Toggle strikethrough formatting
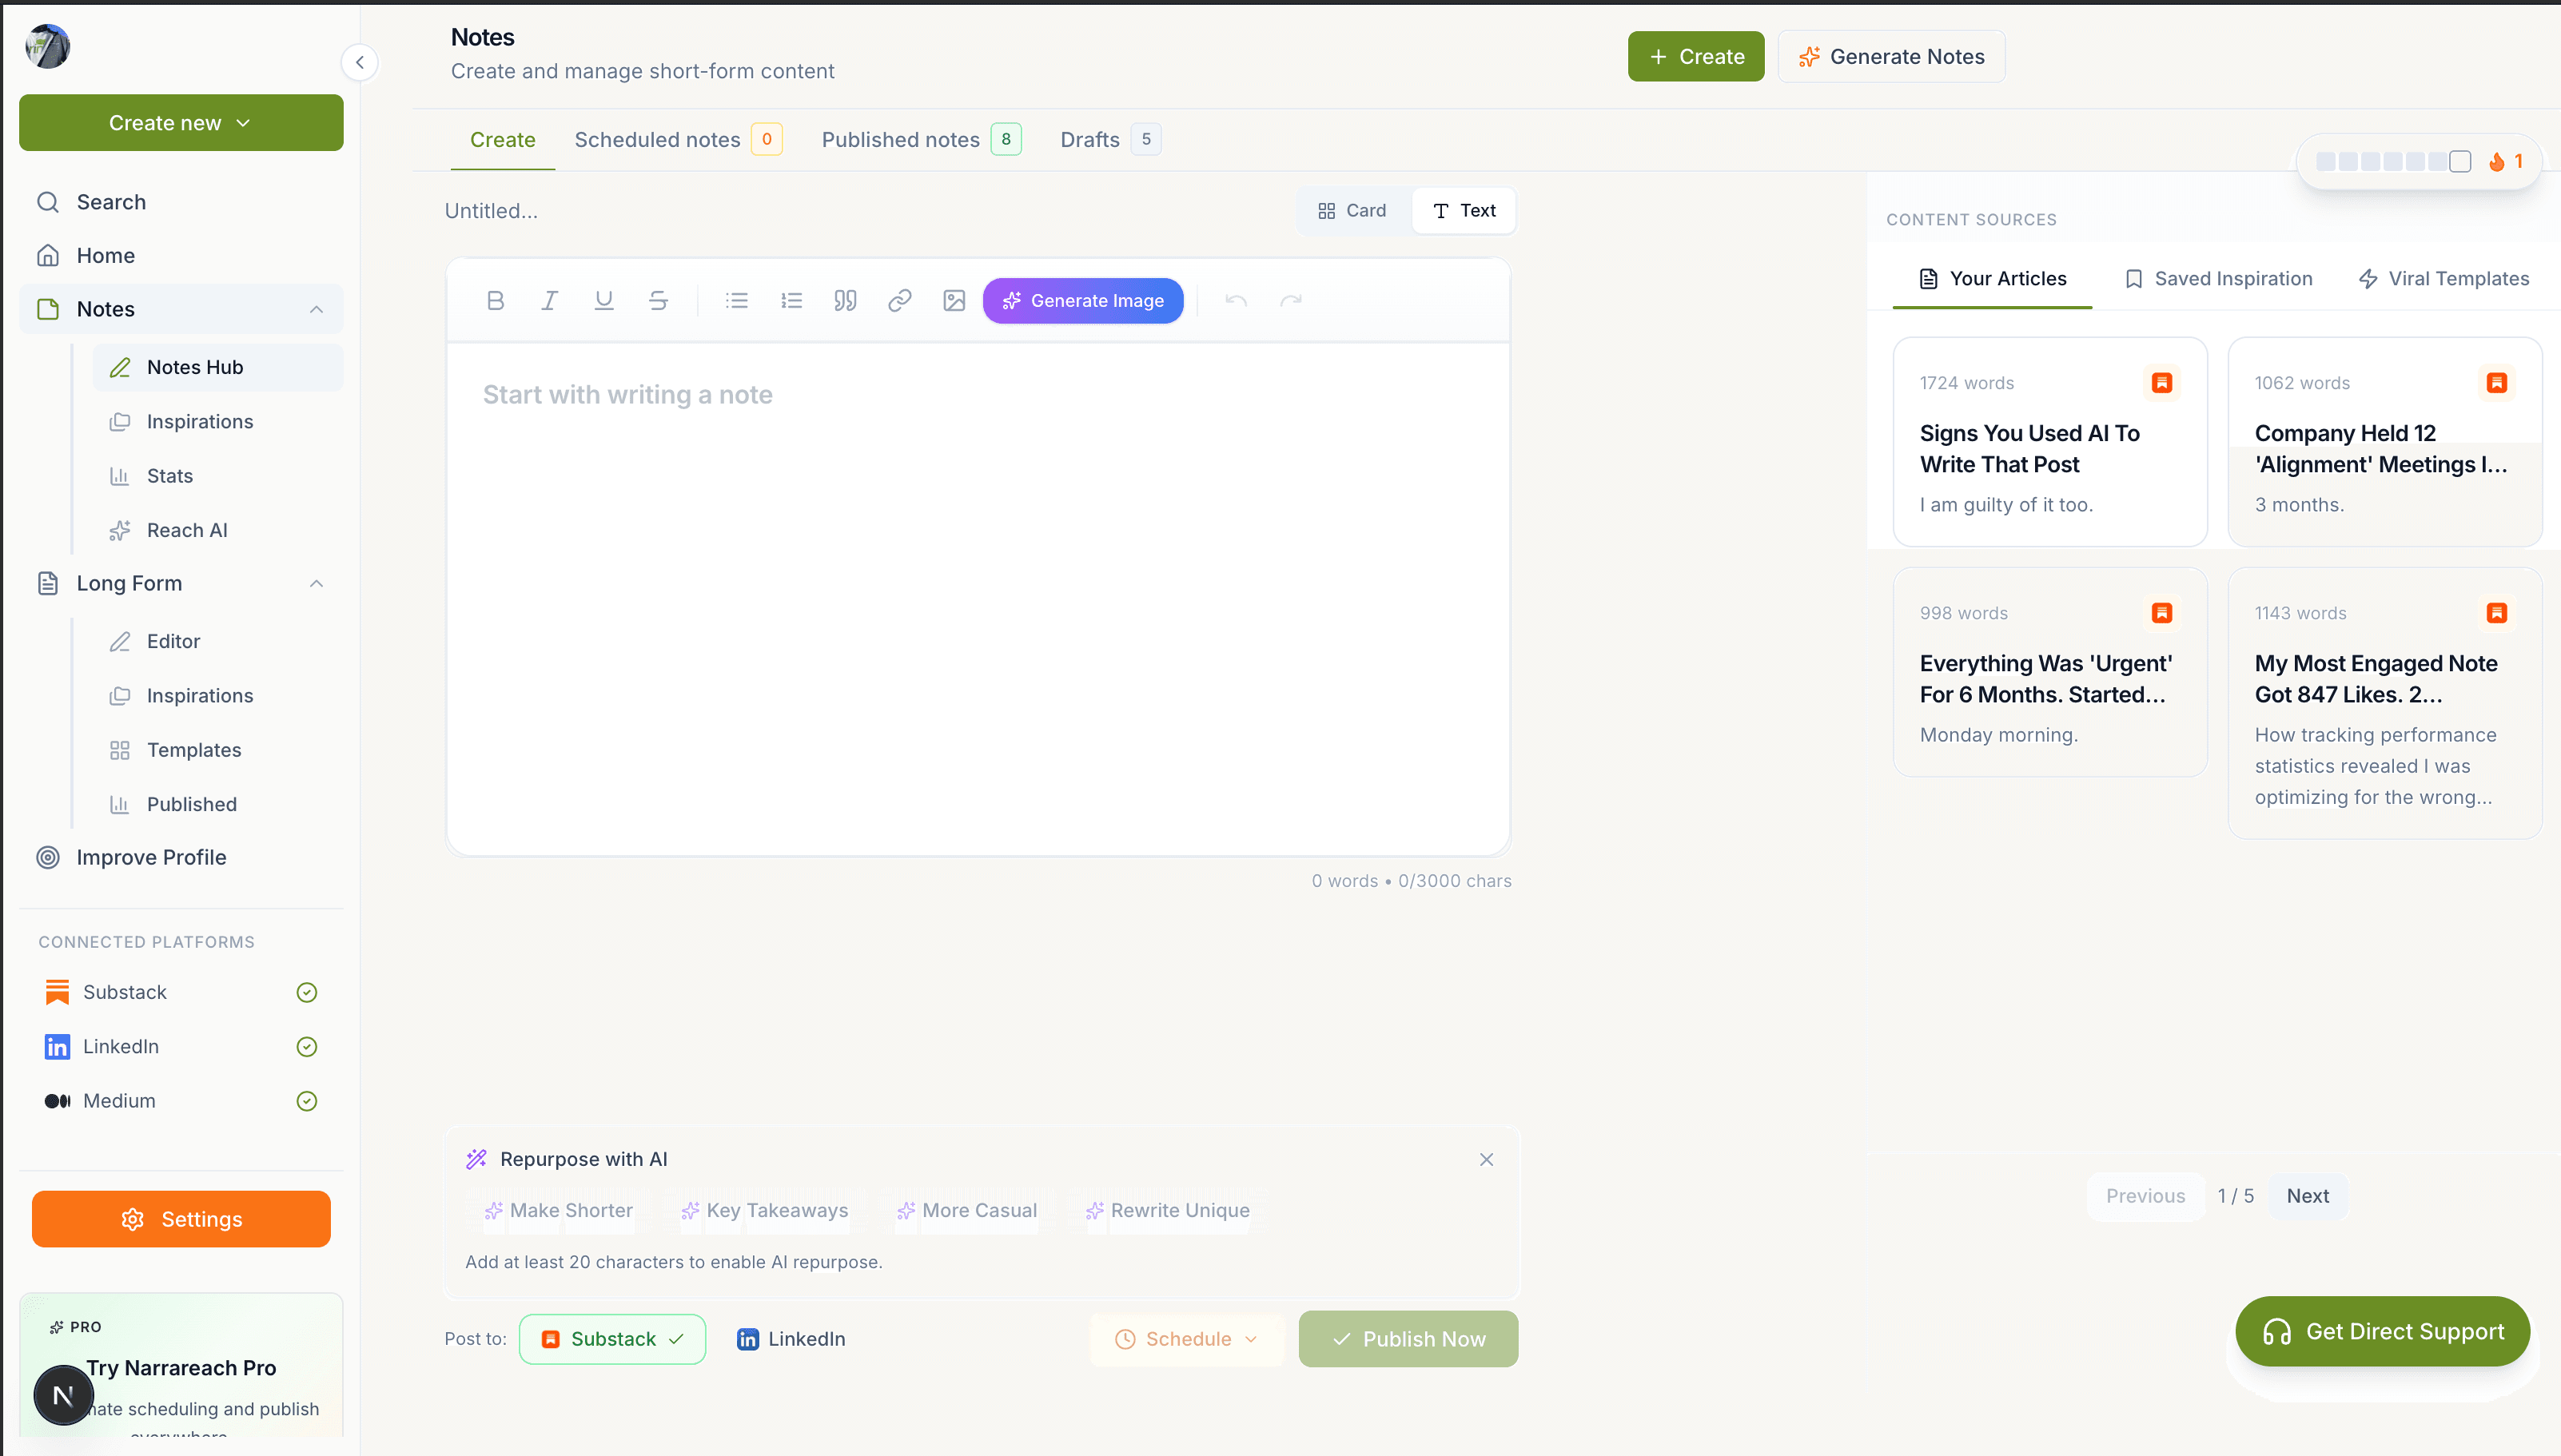2561x1456 pixels. click(x=658, y=300)
